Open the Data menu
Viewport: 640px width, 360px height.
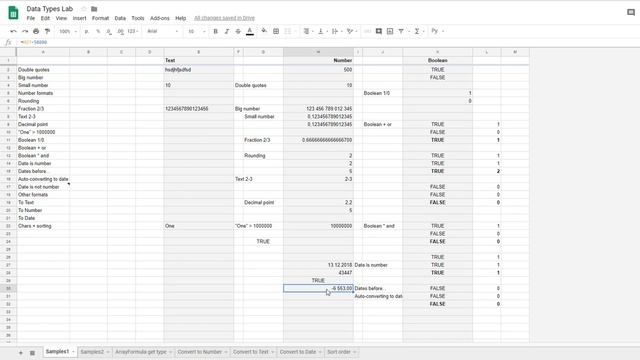click(120, 18)
